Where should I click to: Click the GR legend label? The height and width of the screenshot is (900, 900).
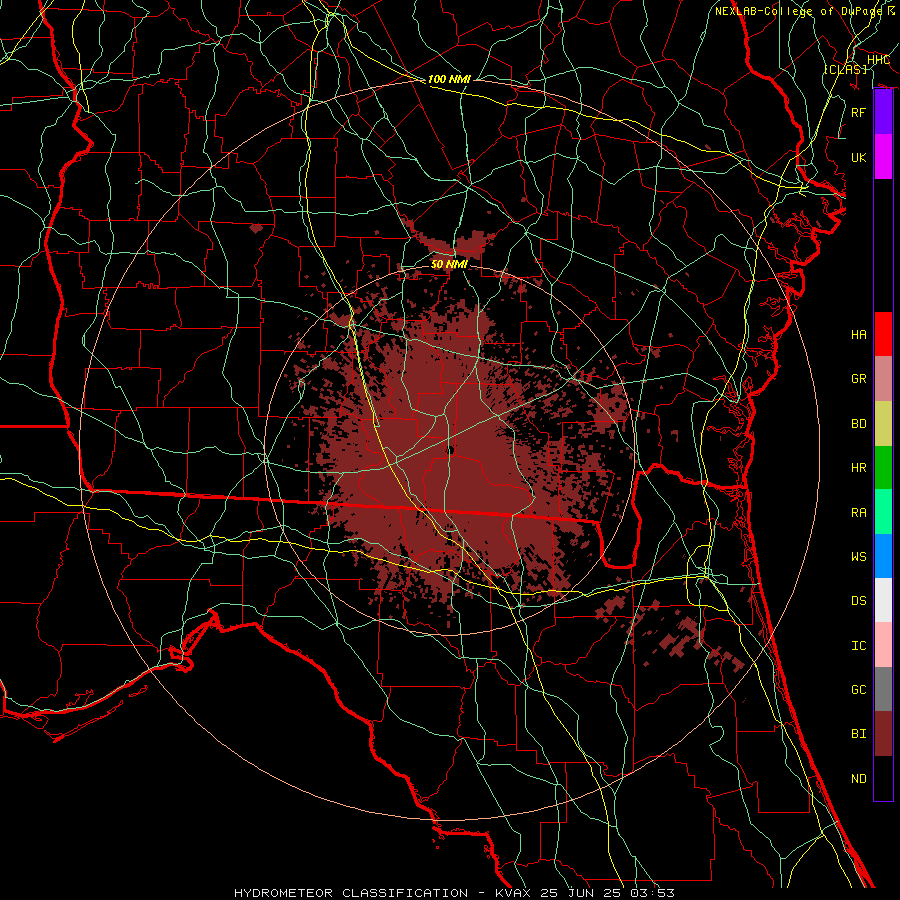pyautogui.click(x=858, y=379)
